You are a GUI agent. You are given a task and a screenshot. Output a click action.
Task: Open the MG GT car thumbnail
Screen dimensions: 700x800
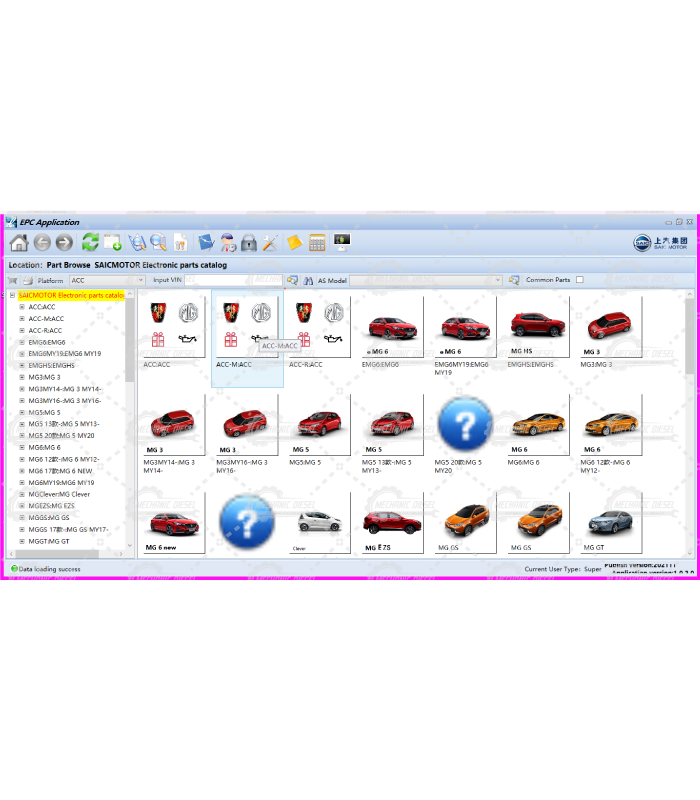pos(610,523)
